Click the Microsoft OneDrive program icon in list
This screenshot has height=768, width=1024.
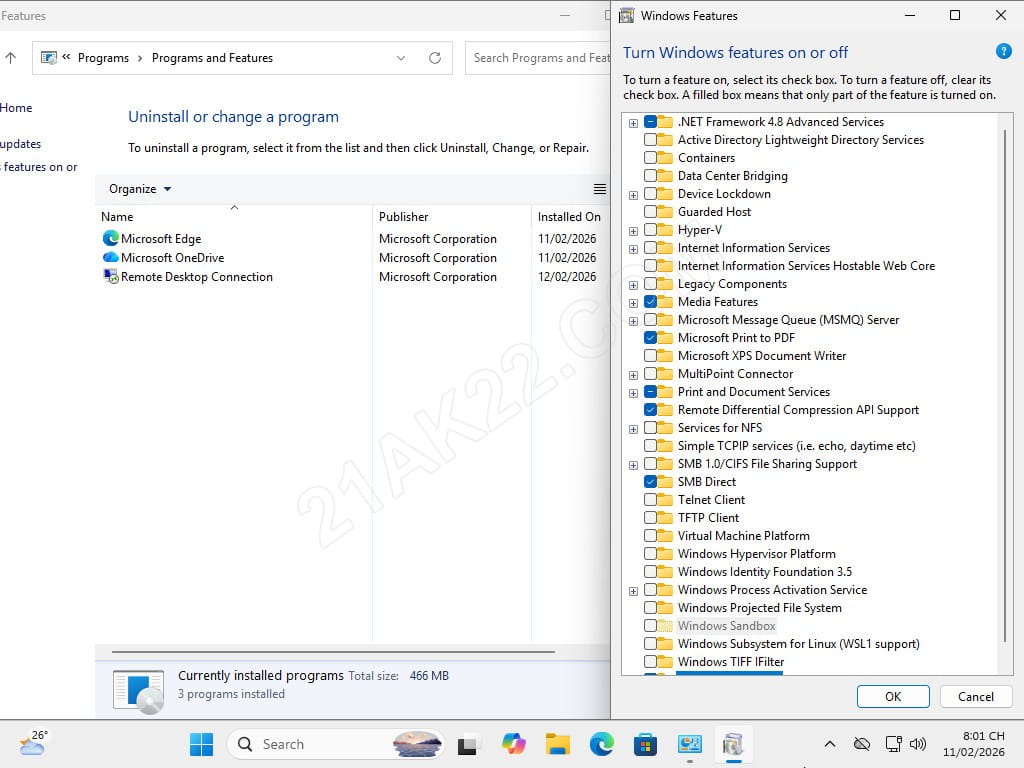110,257
